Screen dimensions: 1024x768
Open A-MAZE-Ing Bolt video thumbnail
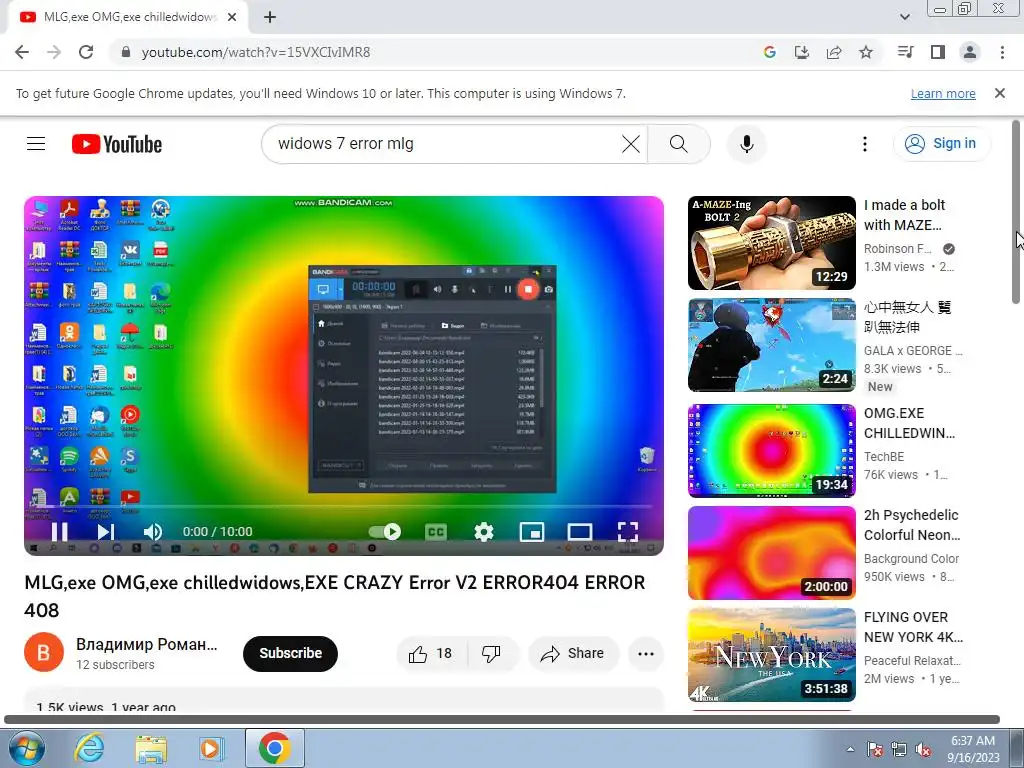click(x=772, y=243)
